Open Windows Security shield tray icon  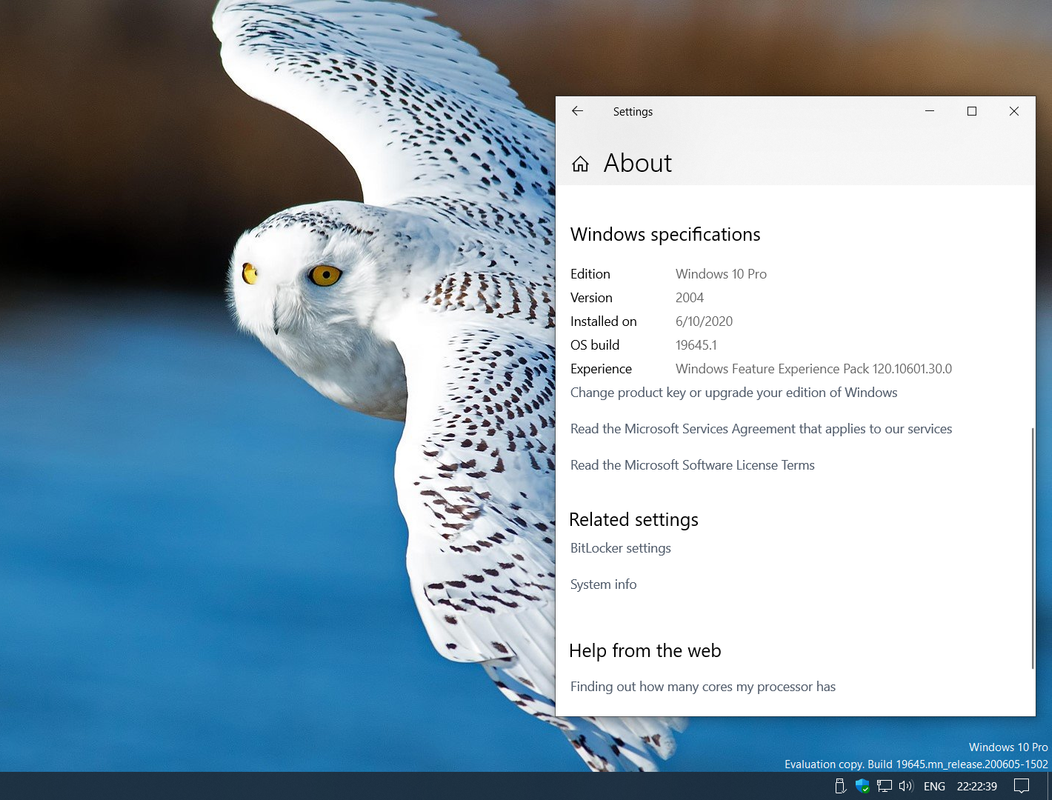(x=862, y=786)
